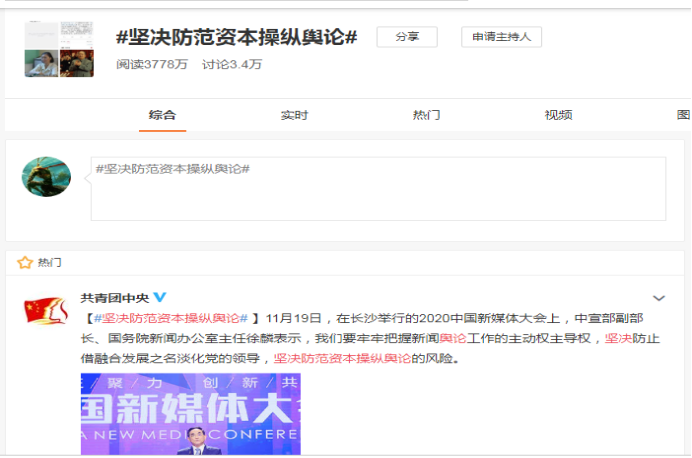Screen dimensions: 692x458
Task: Click the star icon next to 热门 heading
Action: 25,263
